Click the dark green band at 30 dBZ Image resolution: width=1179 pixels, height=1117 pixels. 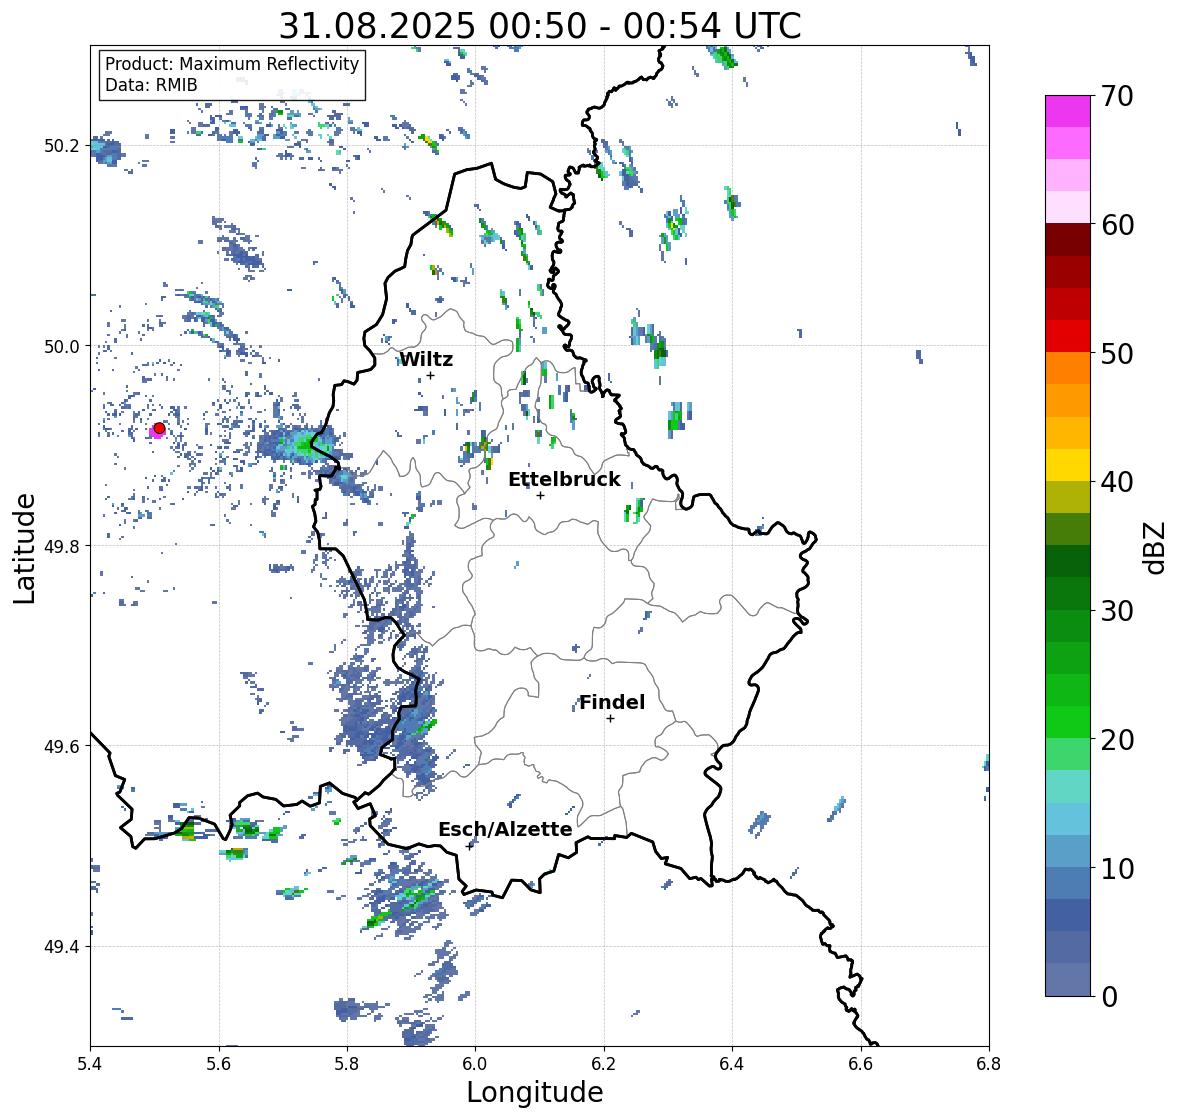pyautogui.click(x=1068, y=593)
